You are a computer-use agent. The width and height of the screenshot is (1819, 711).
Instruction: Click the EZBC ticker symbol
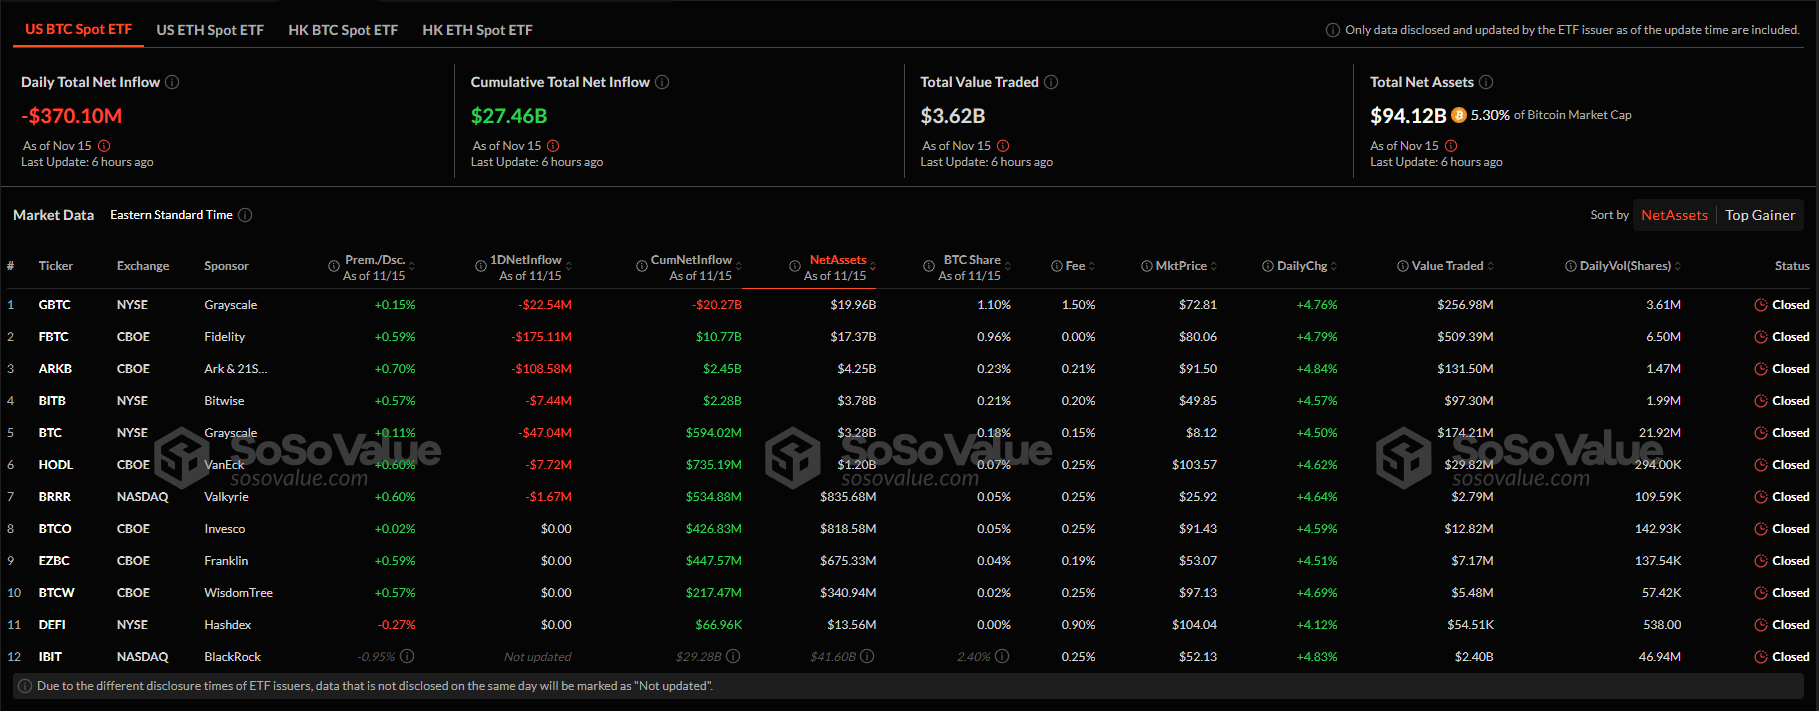click(x=54, y=561)
